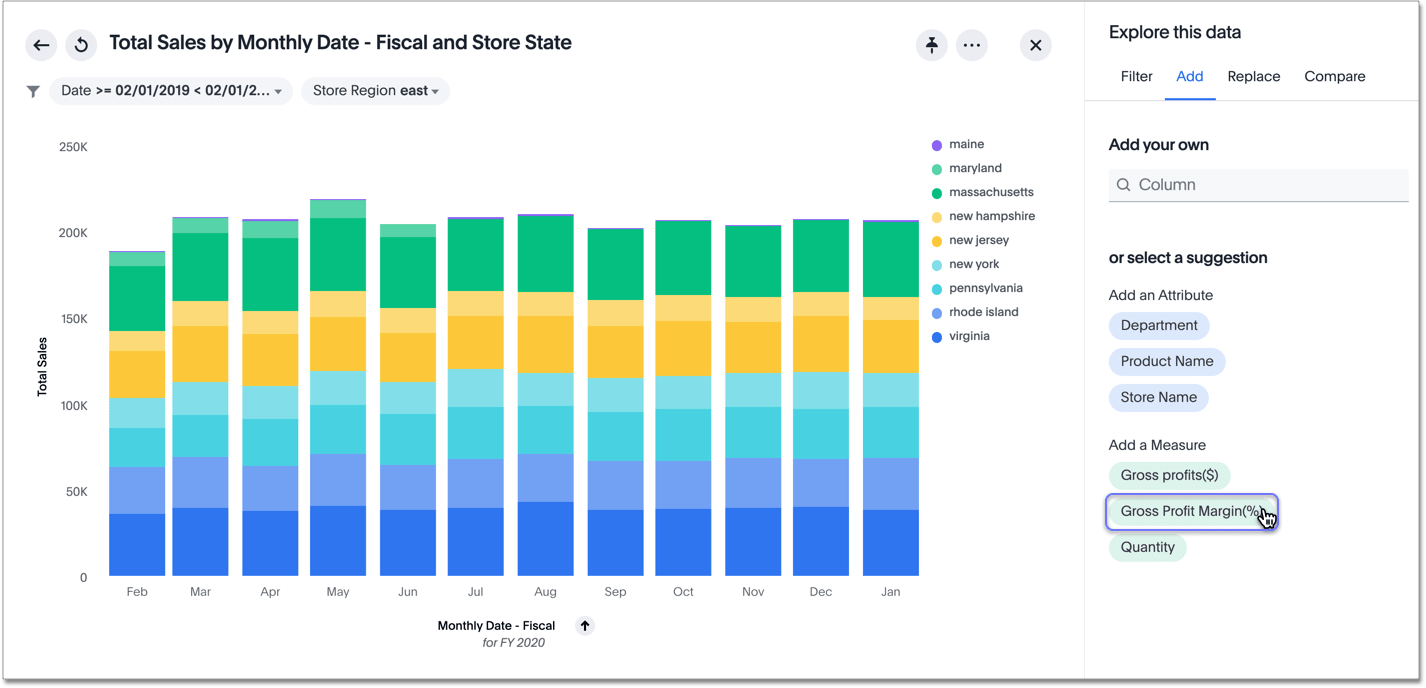Click the search magnifier in Column field
This screenshot has height=688, width=1426.
(1124, 185)
